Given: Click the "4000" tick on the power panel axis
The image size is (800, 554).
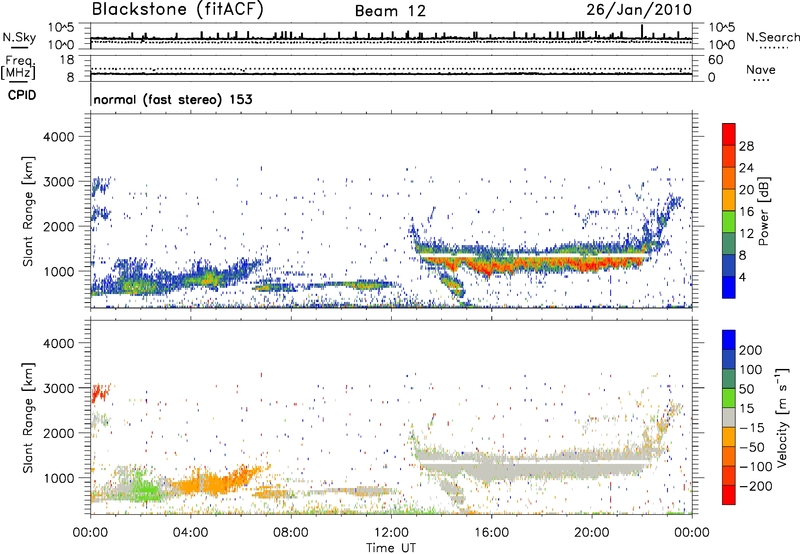Looking at the screenshot, I should (x=58, y=137).
